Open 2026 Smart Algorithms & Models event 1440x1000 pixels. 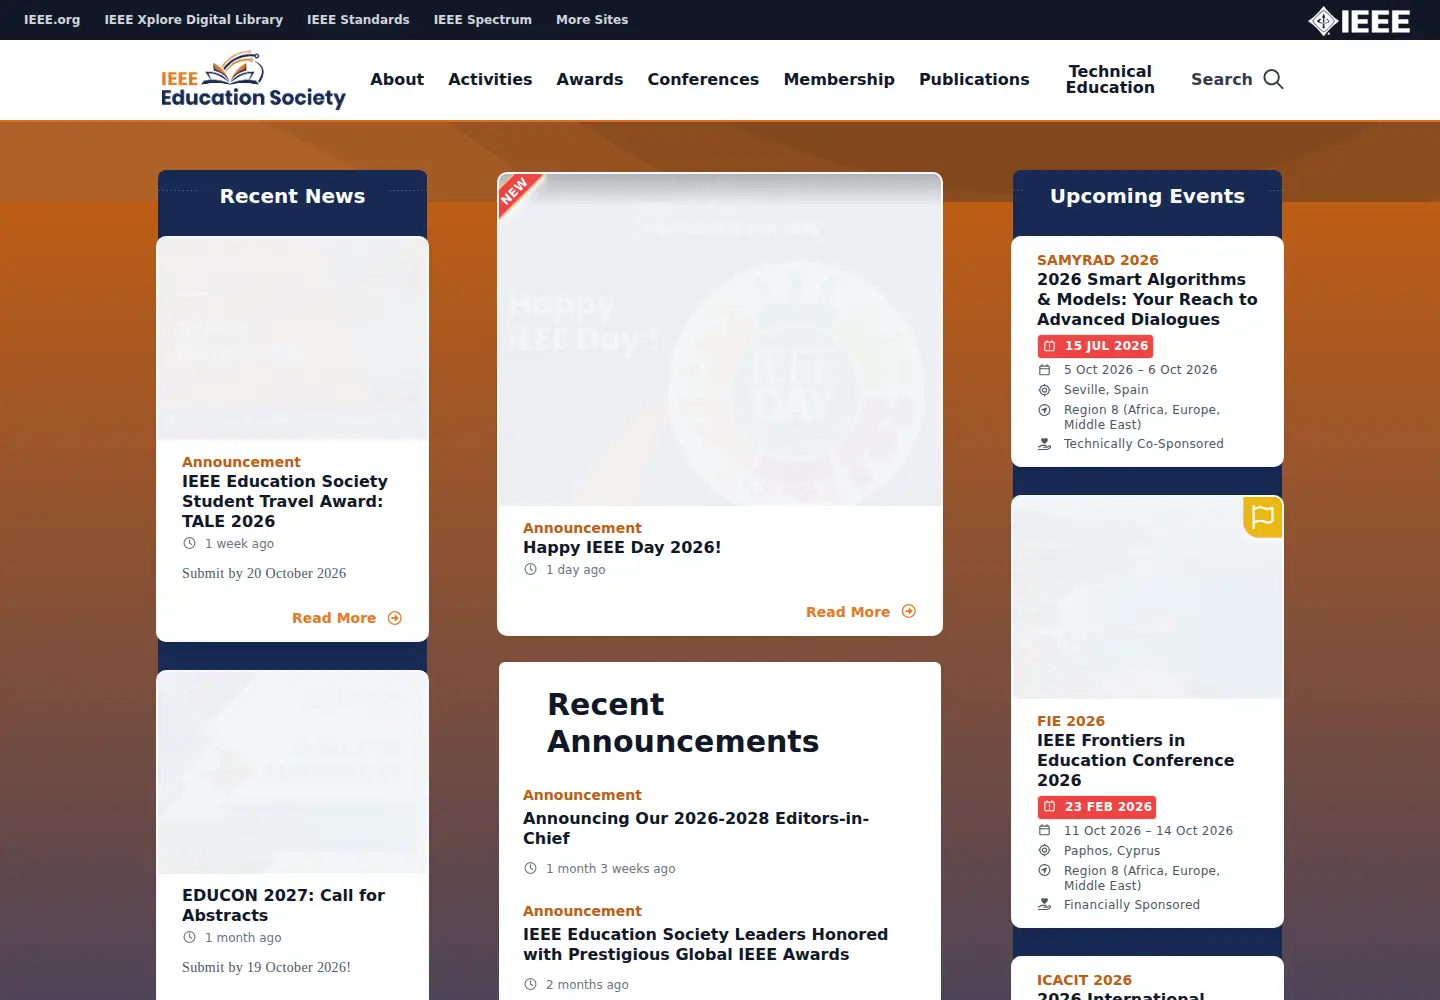click(x=1147, y=299)
